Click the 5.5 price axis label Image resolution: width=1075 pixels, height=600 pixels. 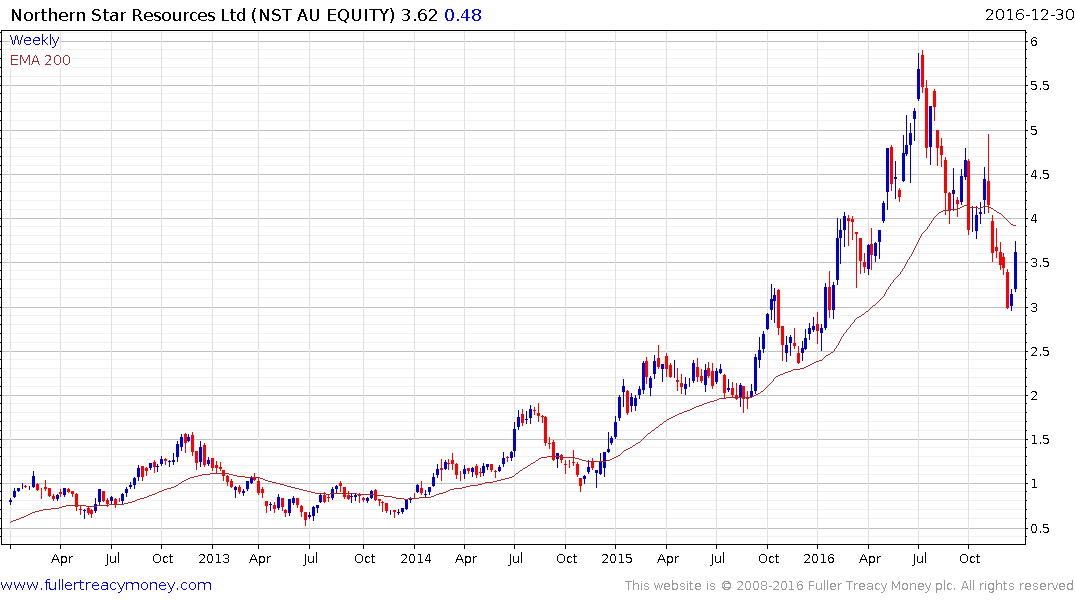click(1039, 86)
